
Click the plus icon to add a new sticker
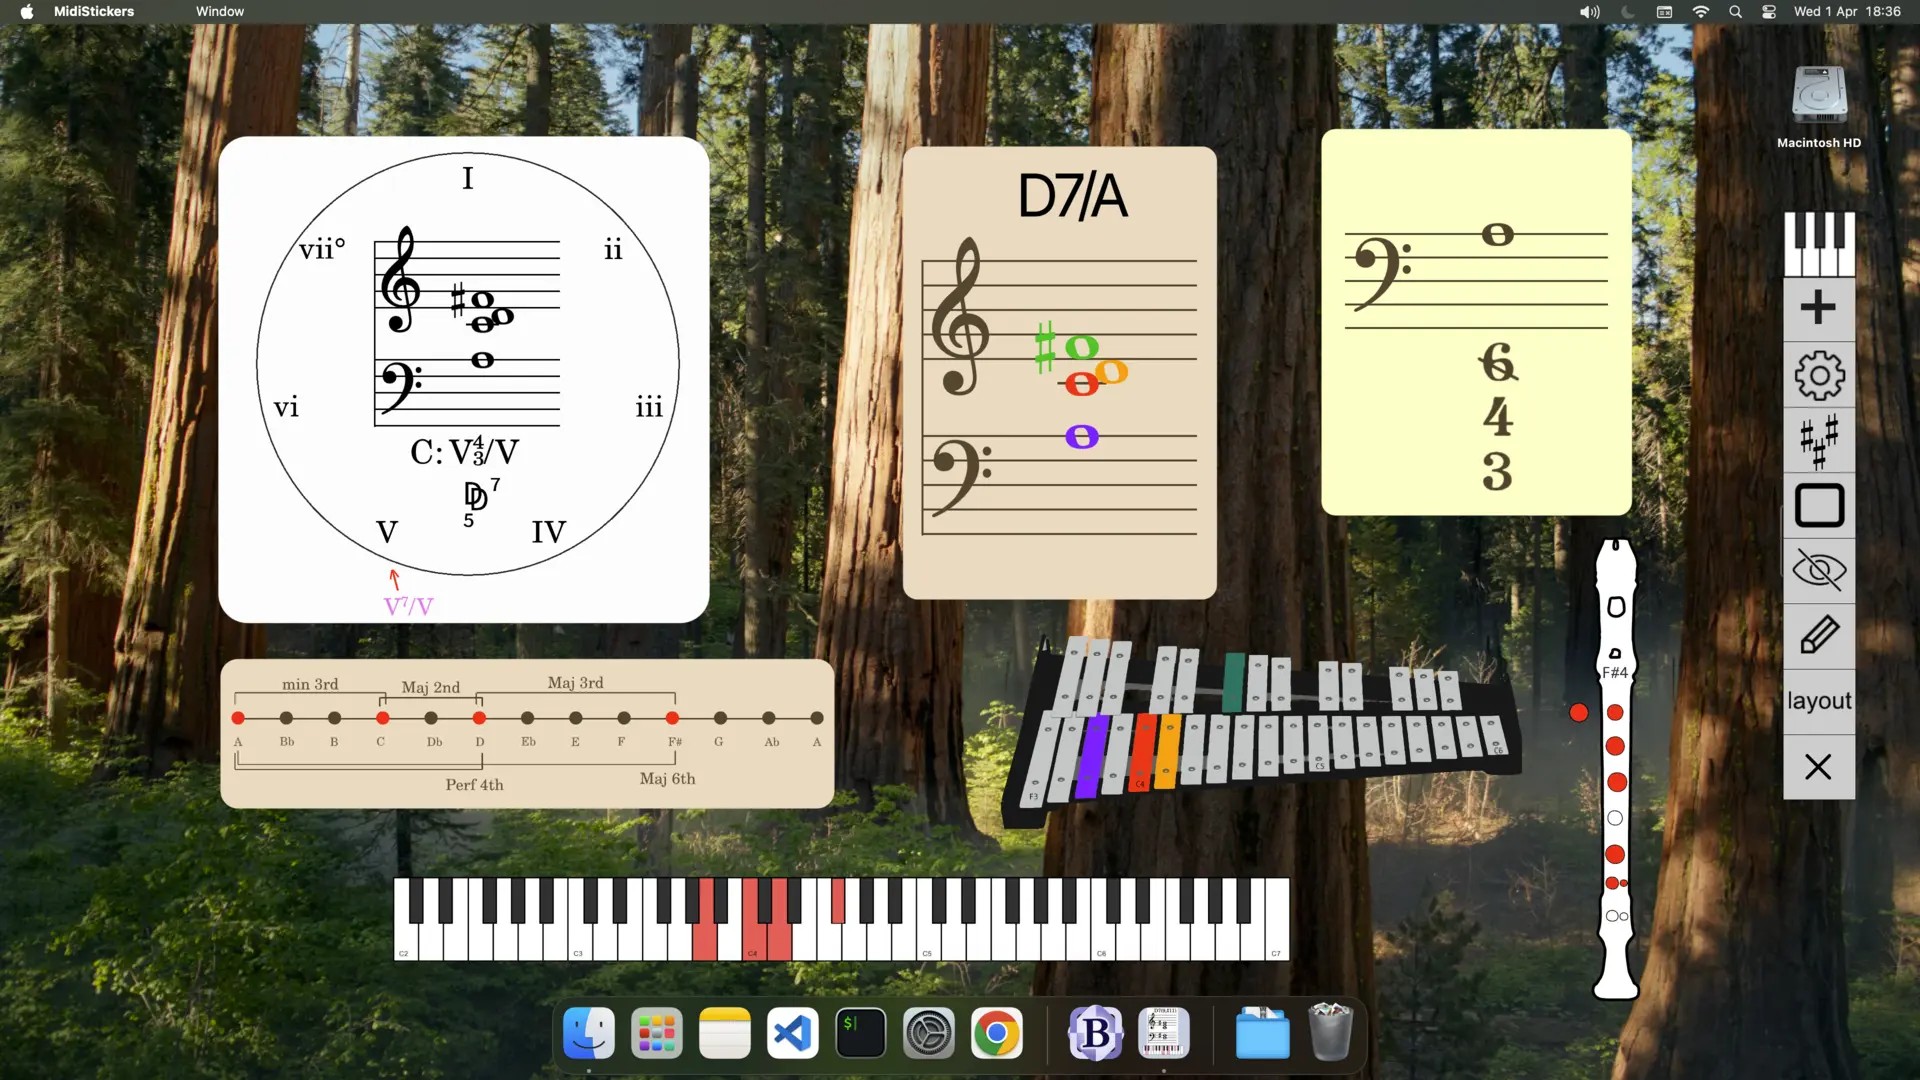coord(1818,307)
